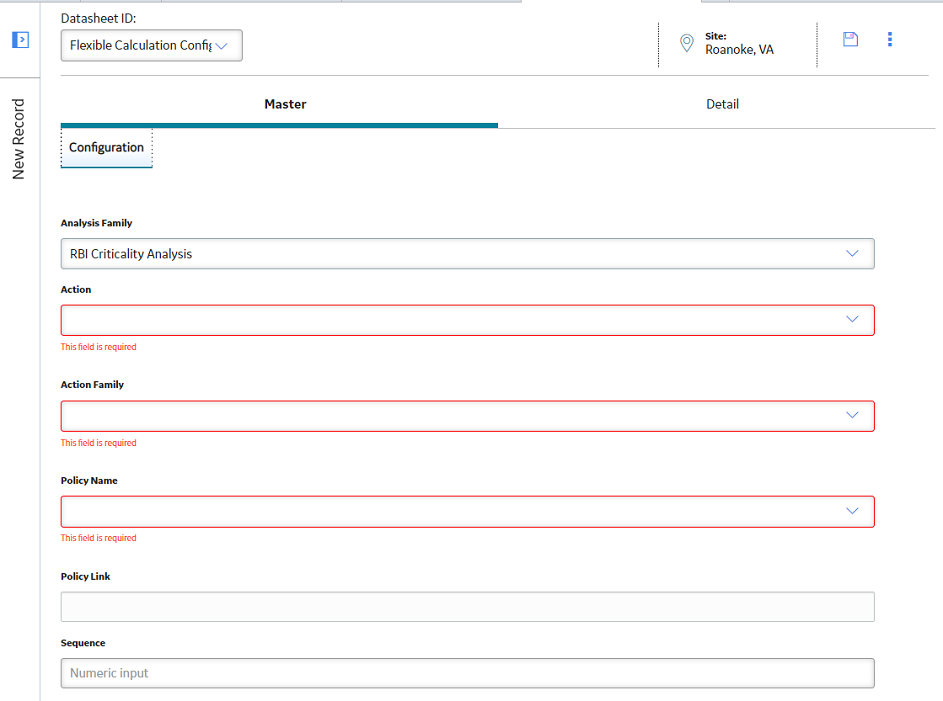Expand the Action Family dropdown chevron

click(x=852, y=415)
